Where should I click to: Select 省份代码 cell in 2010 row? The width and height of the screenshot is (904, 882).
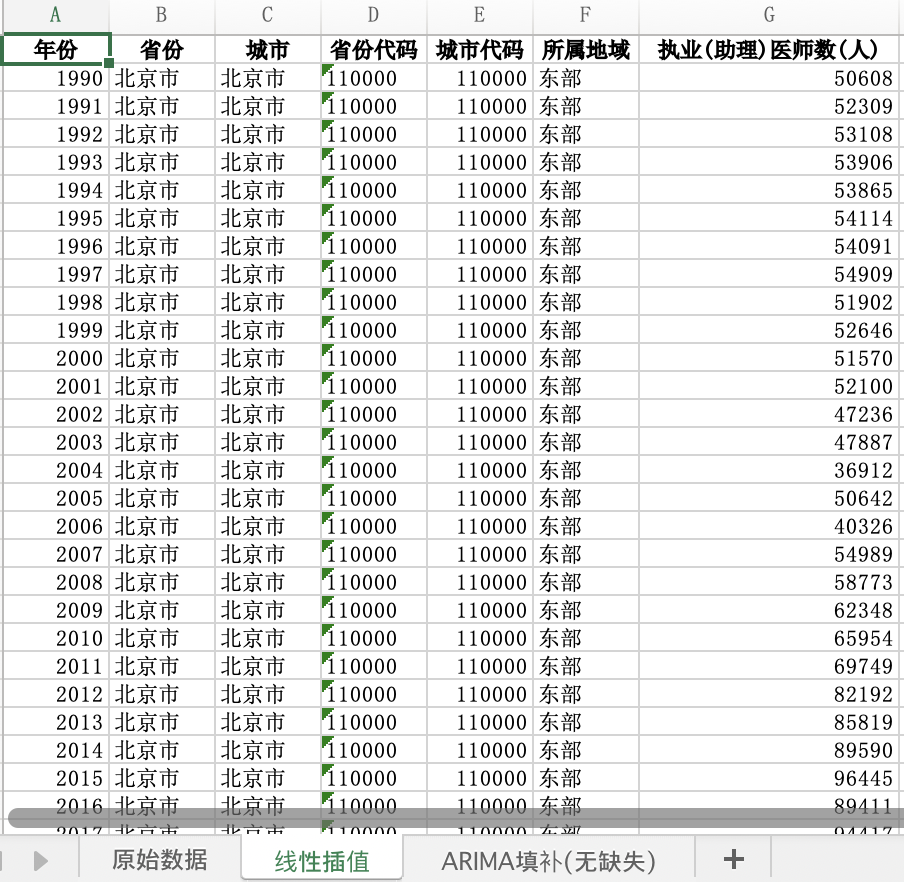pyautogui.click(x=374, y=639)
